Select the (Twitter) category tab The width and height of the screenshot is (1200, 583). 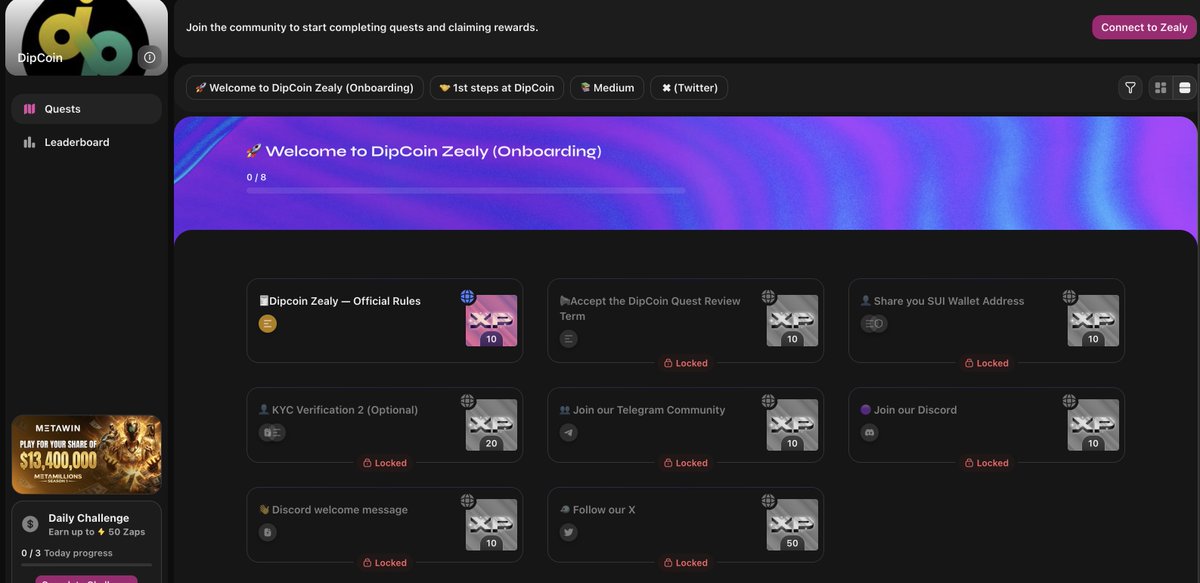coord(689,88)
